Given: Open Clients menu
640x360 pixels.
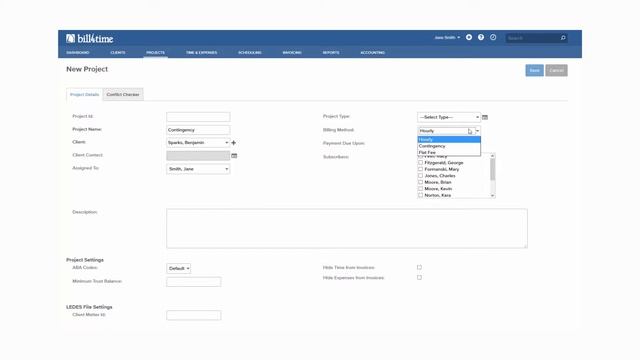Looking at the screenshot, I should click(118, 53).
